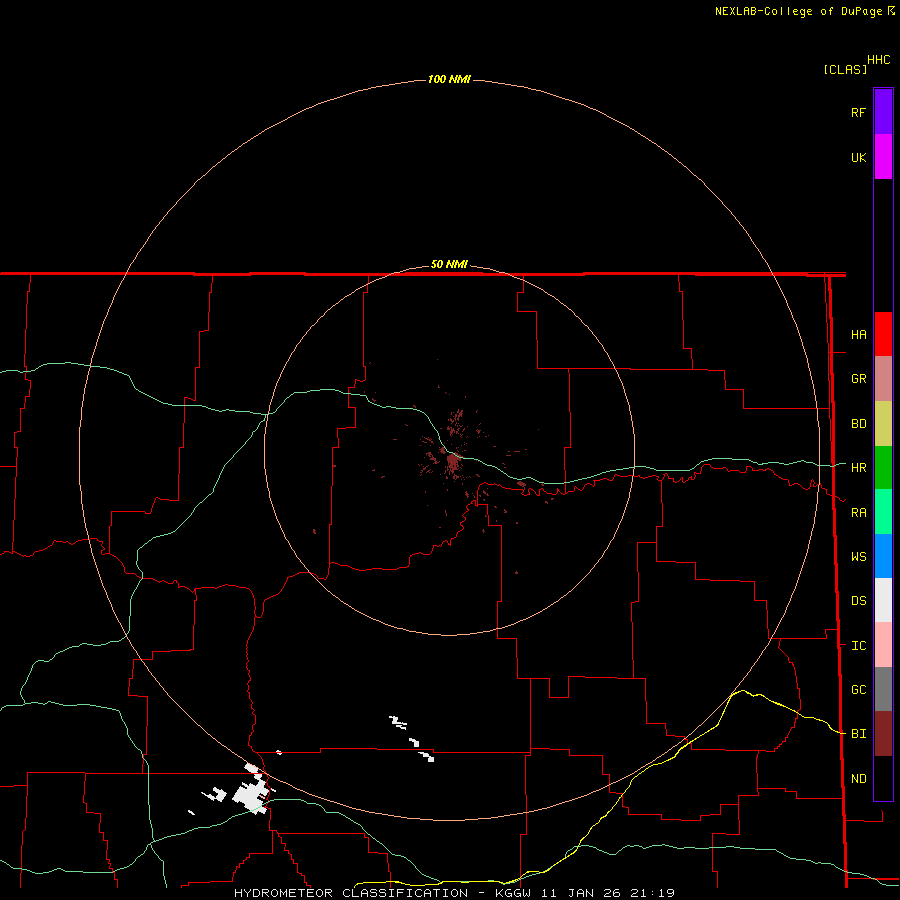Click the RA legend label

tap(858, 513)
